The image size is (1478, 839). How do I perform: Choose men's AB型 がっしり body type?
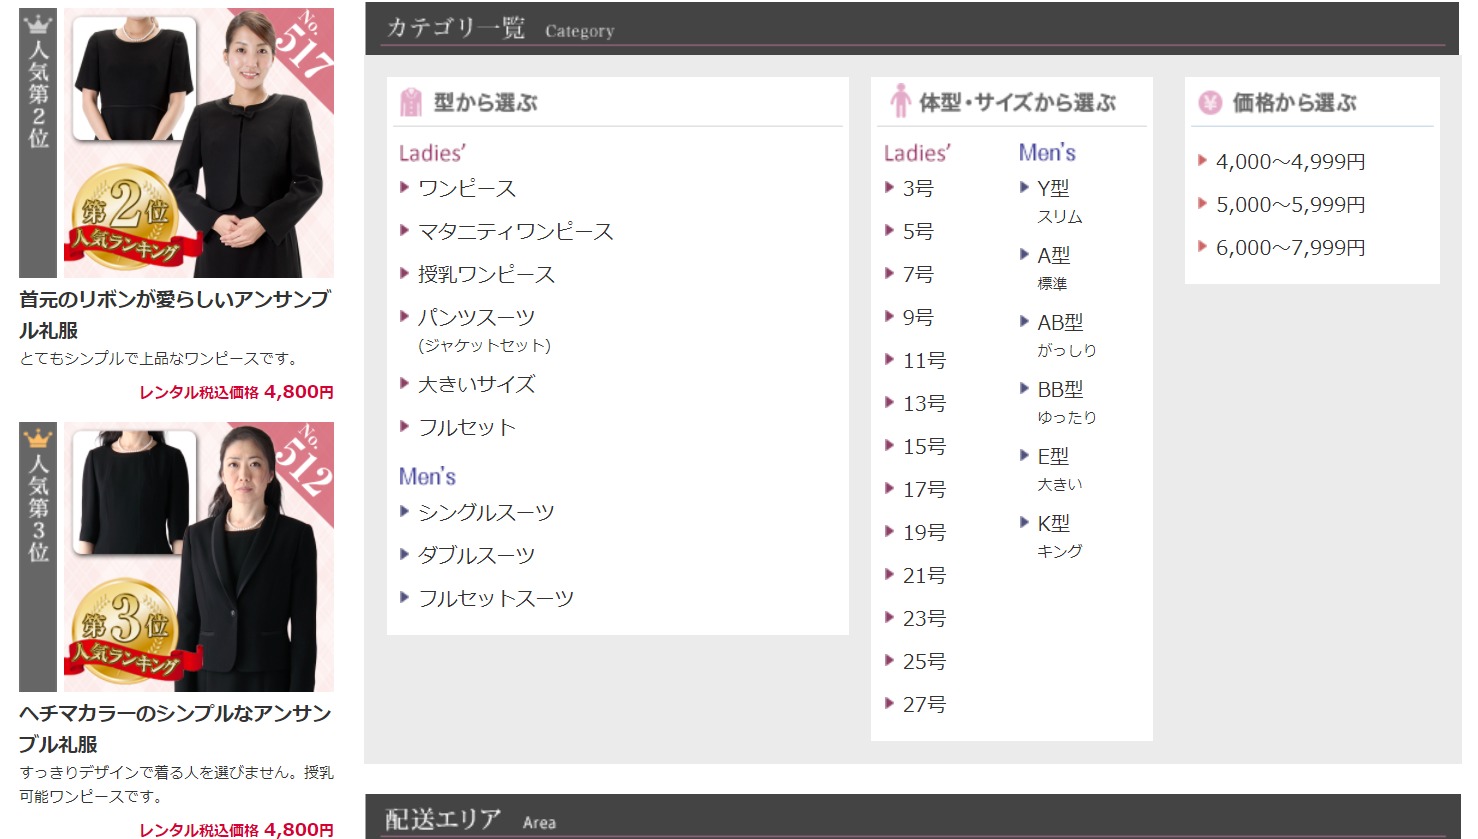coord(1060,322)
